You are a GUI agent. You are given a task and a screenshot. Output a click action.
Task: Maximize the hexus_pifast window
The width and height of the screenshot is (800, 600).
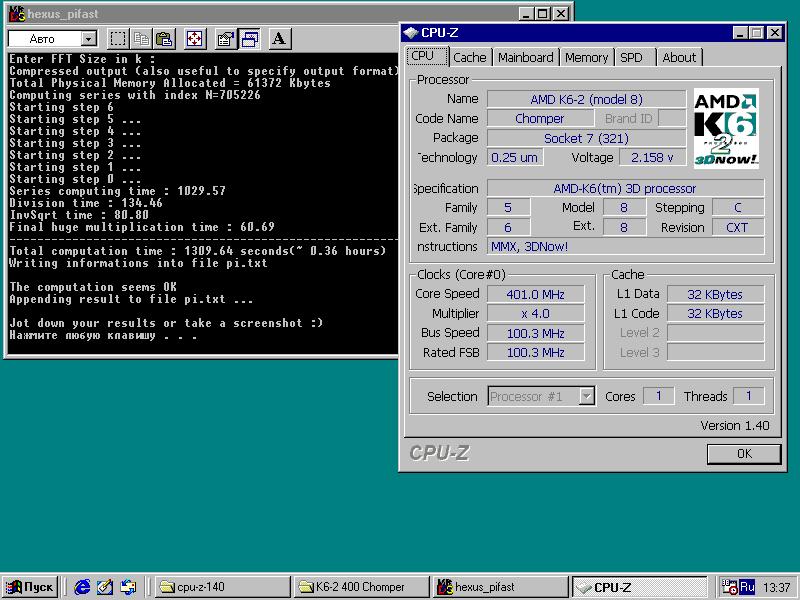click(x=543, y=14)
